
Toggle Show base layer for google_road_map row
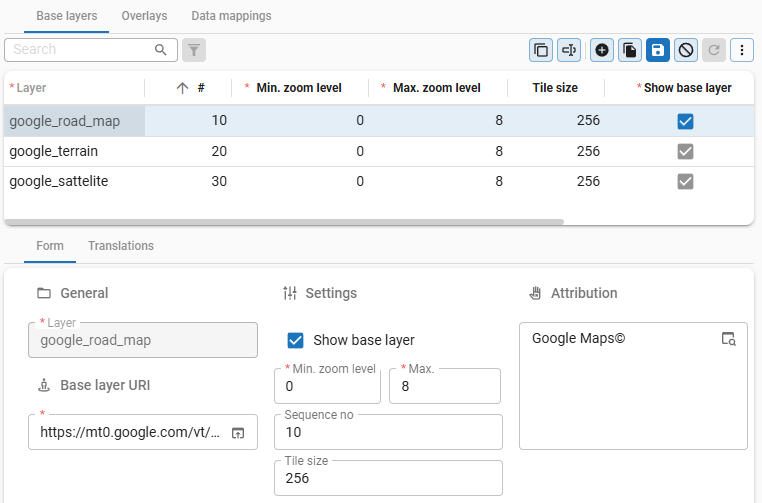pyautogui.click(x=685, y=121)
